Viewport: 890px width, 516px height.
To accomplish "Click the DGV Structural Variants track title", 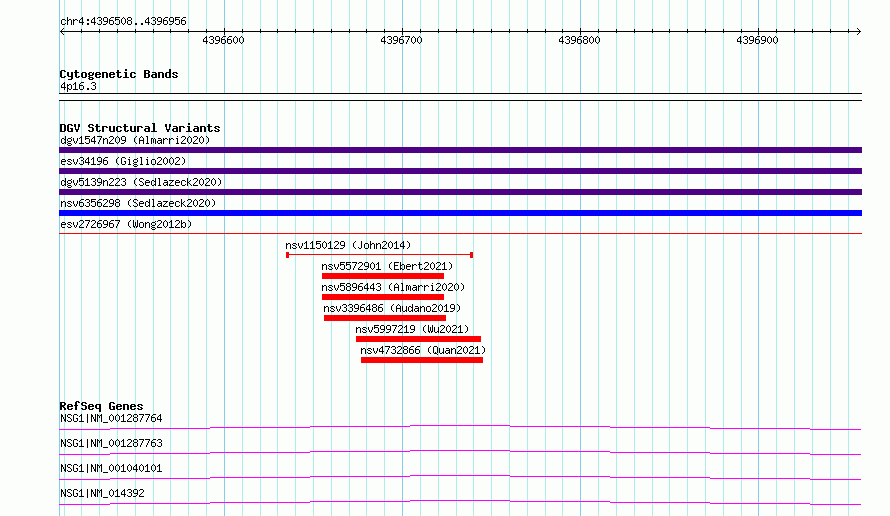I will coord(140,128).
